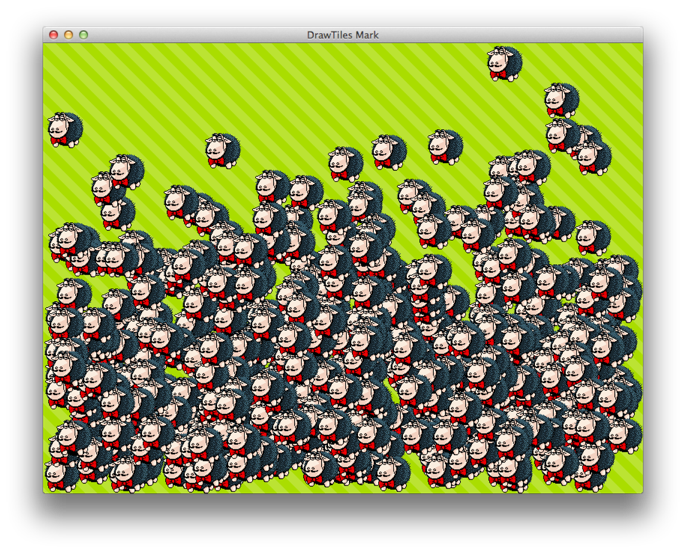
Task: Close the DrawTiles Mark window
Action: pyautogui.click(x=53, y=35)
